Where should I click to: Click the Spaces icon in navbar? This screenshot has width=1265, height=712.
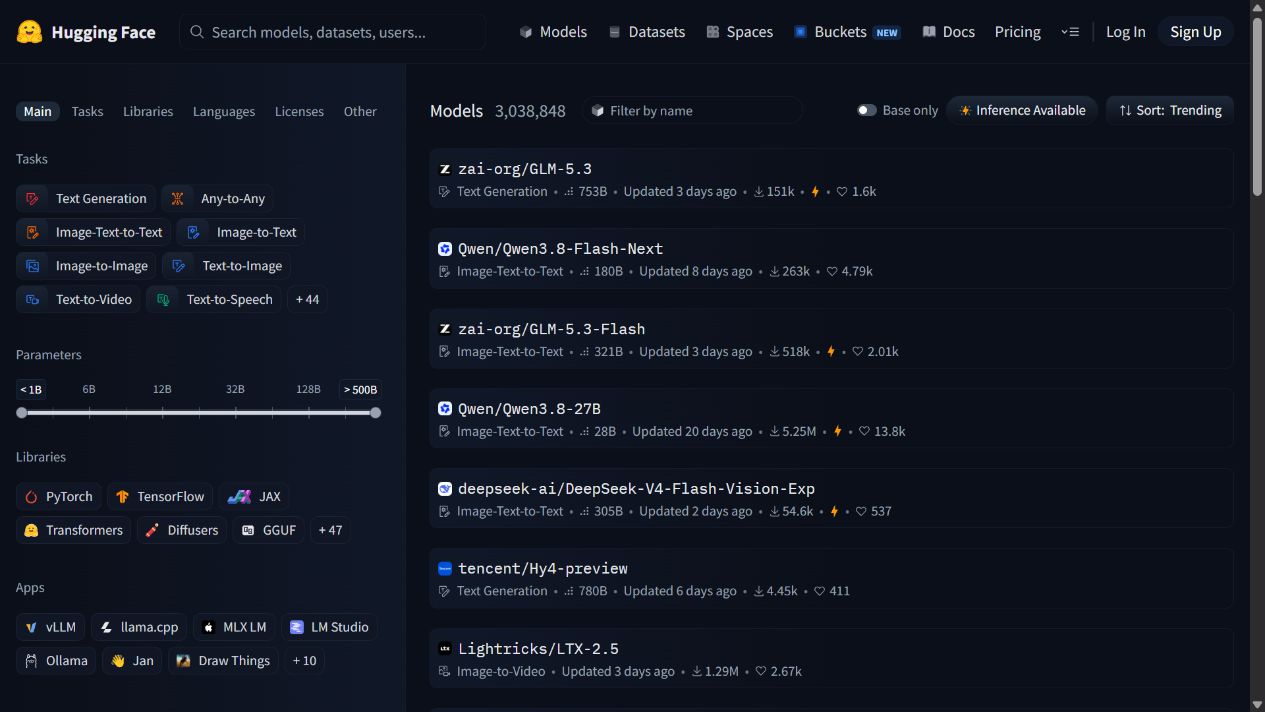pos(713,32)
